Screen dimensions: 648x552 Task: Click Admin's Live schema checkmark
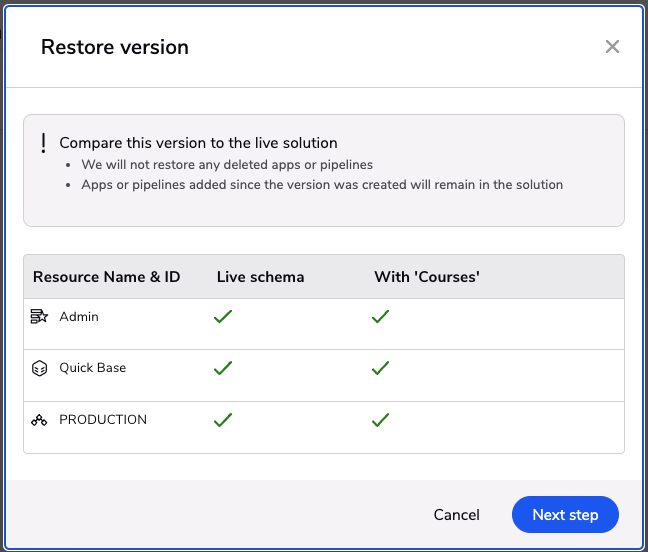pyautogui.click(x=223, y=317)
